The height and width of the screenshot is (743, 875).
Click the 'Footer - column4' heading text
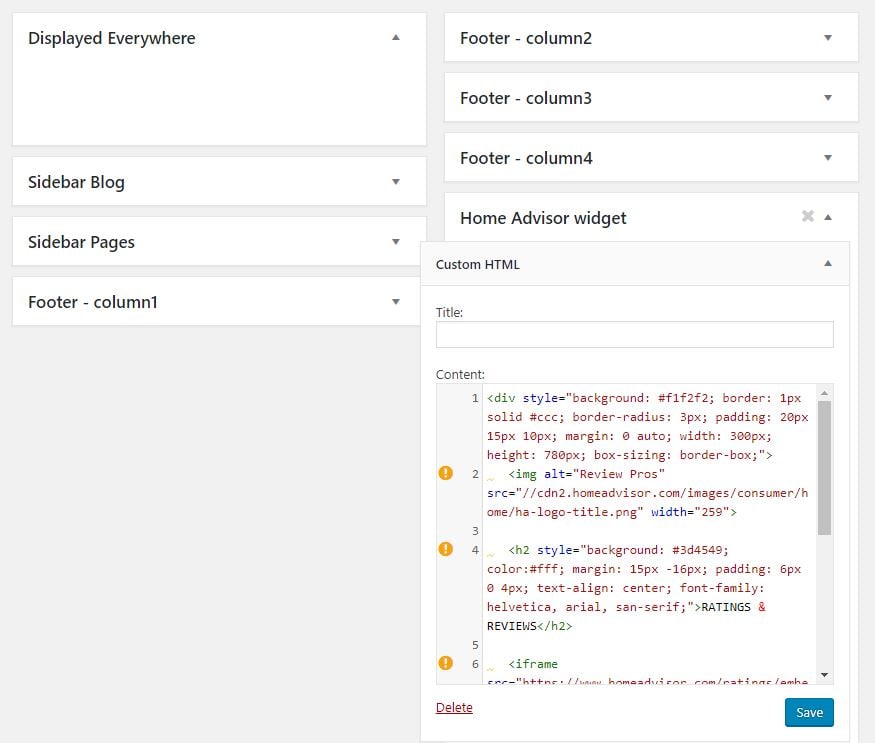pos(526,158)
